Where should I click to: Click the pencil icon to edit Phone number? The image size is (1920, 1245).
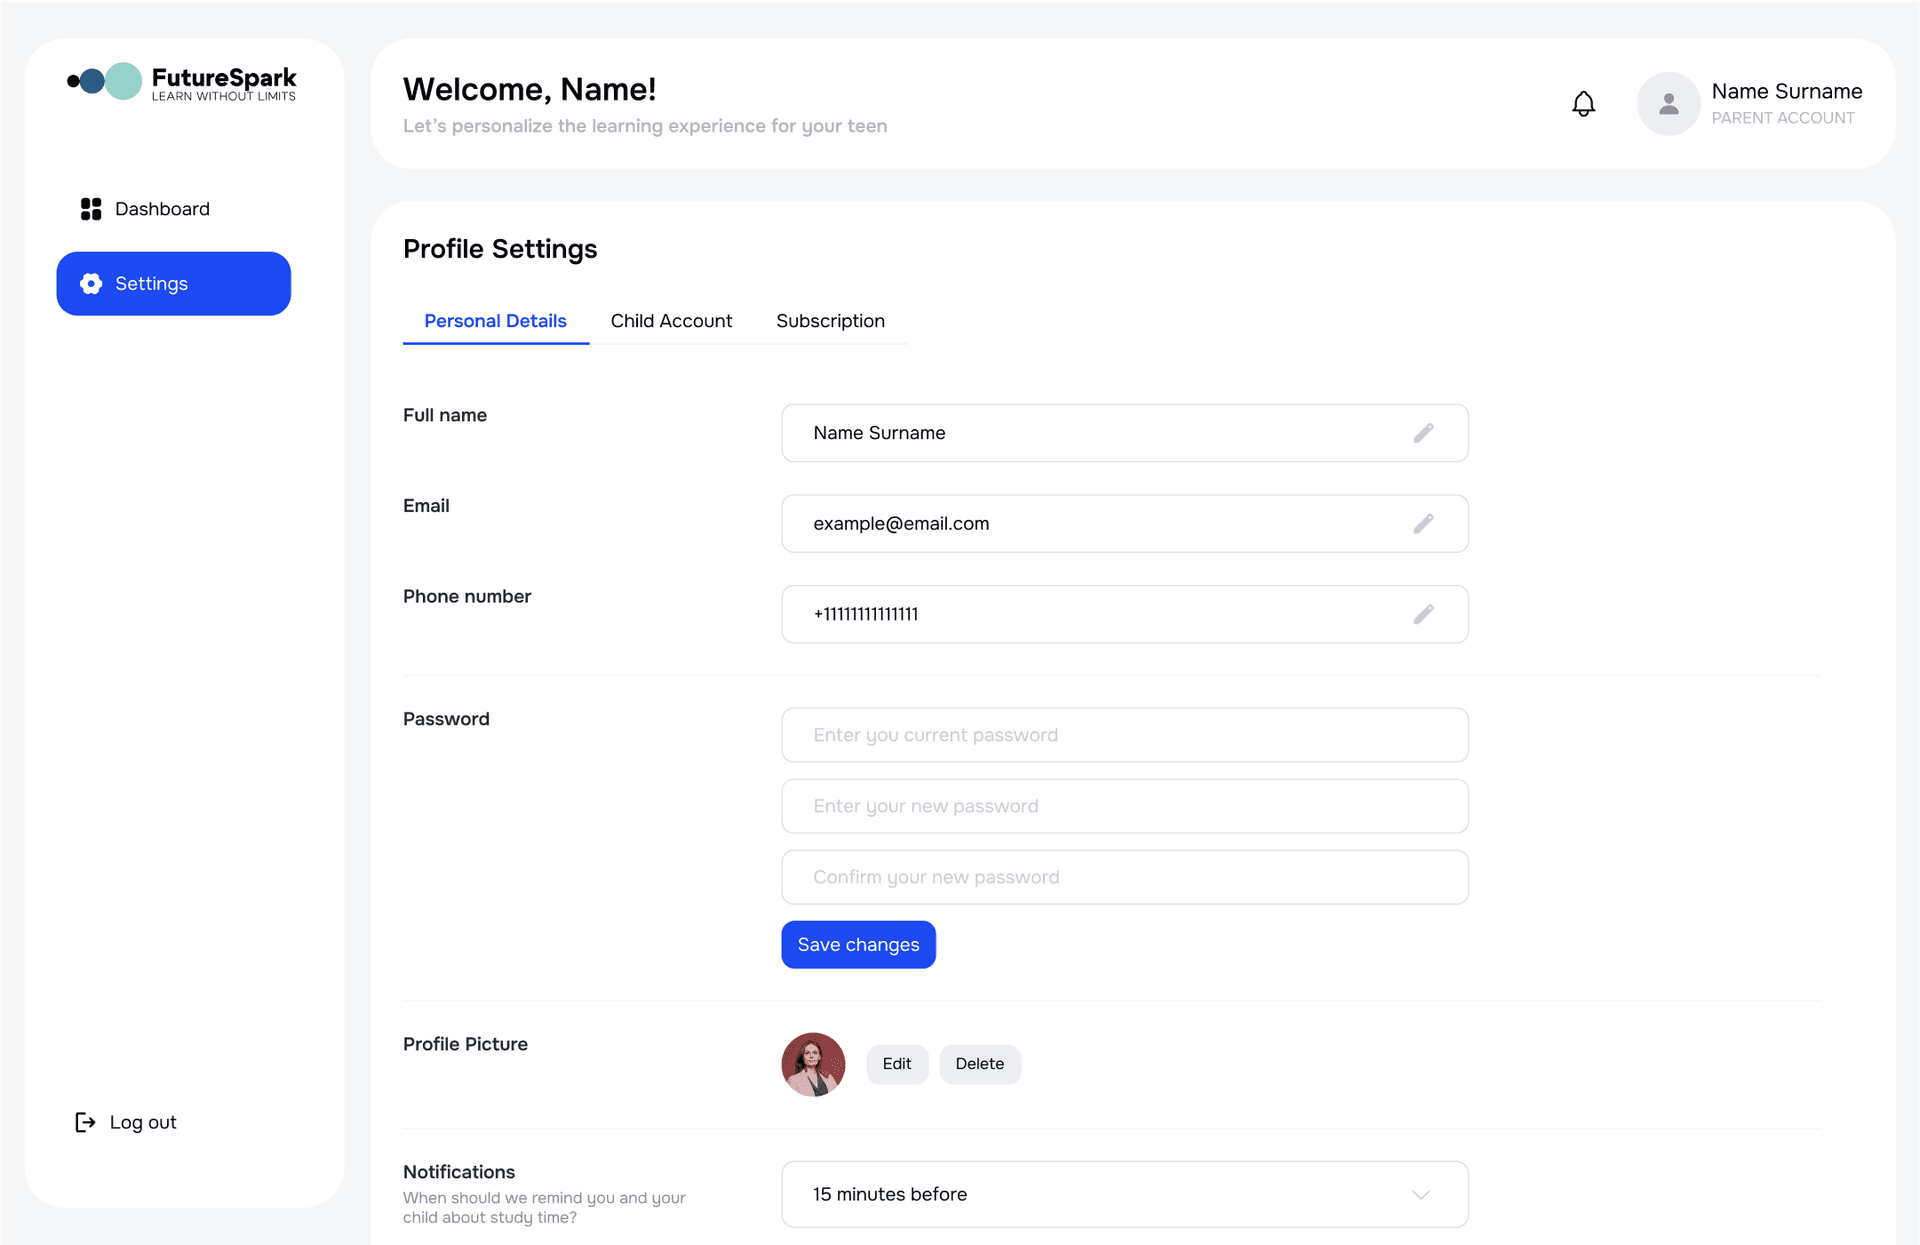coord(1424,614)
